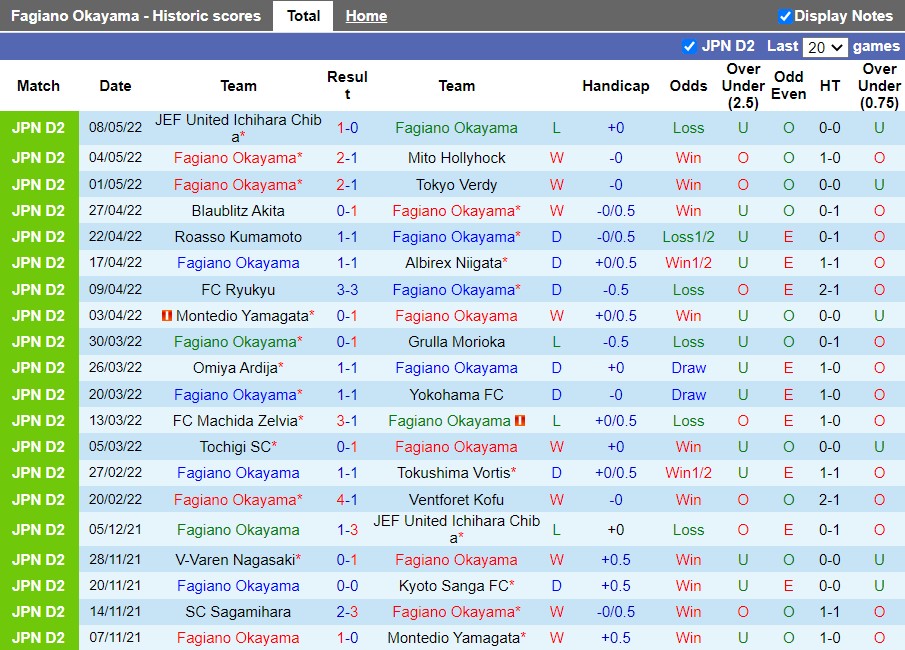Click 1-3 score of 05/12/21 match
Image resolution: width=905 pixels, height=650 pixels.
[347, 530]
